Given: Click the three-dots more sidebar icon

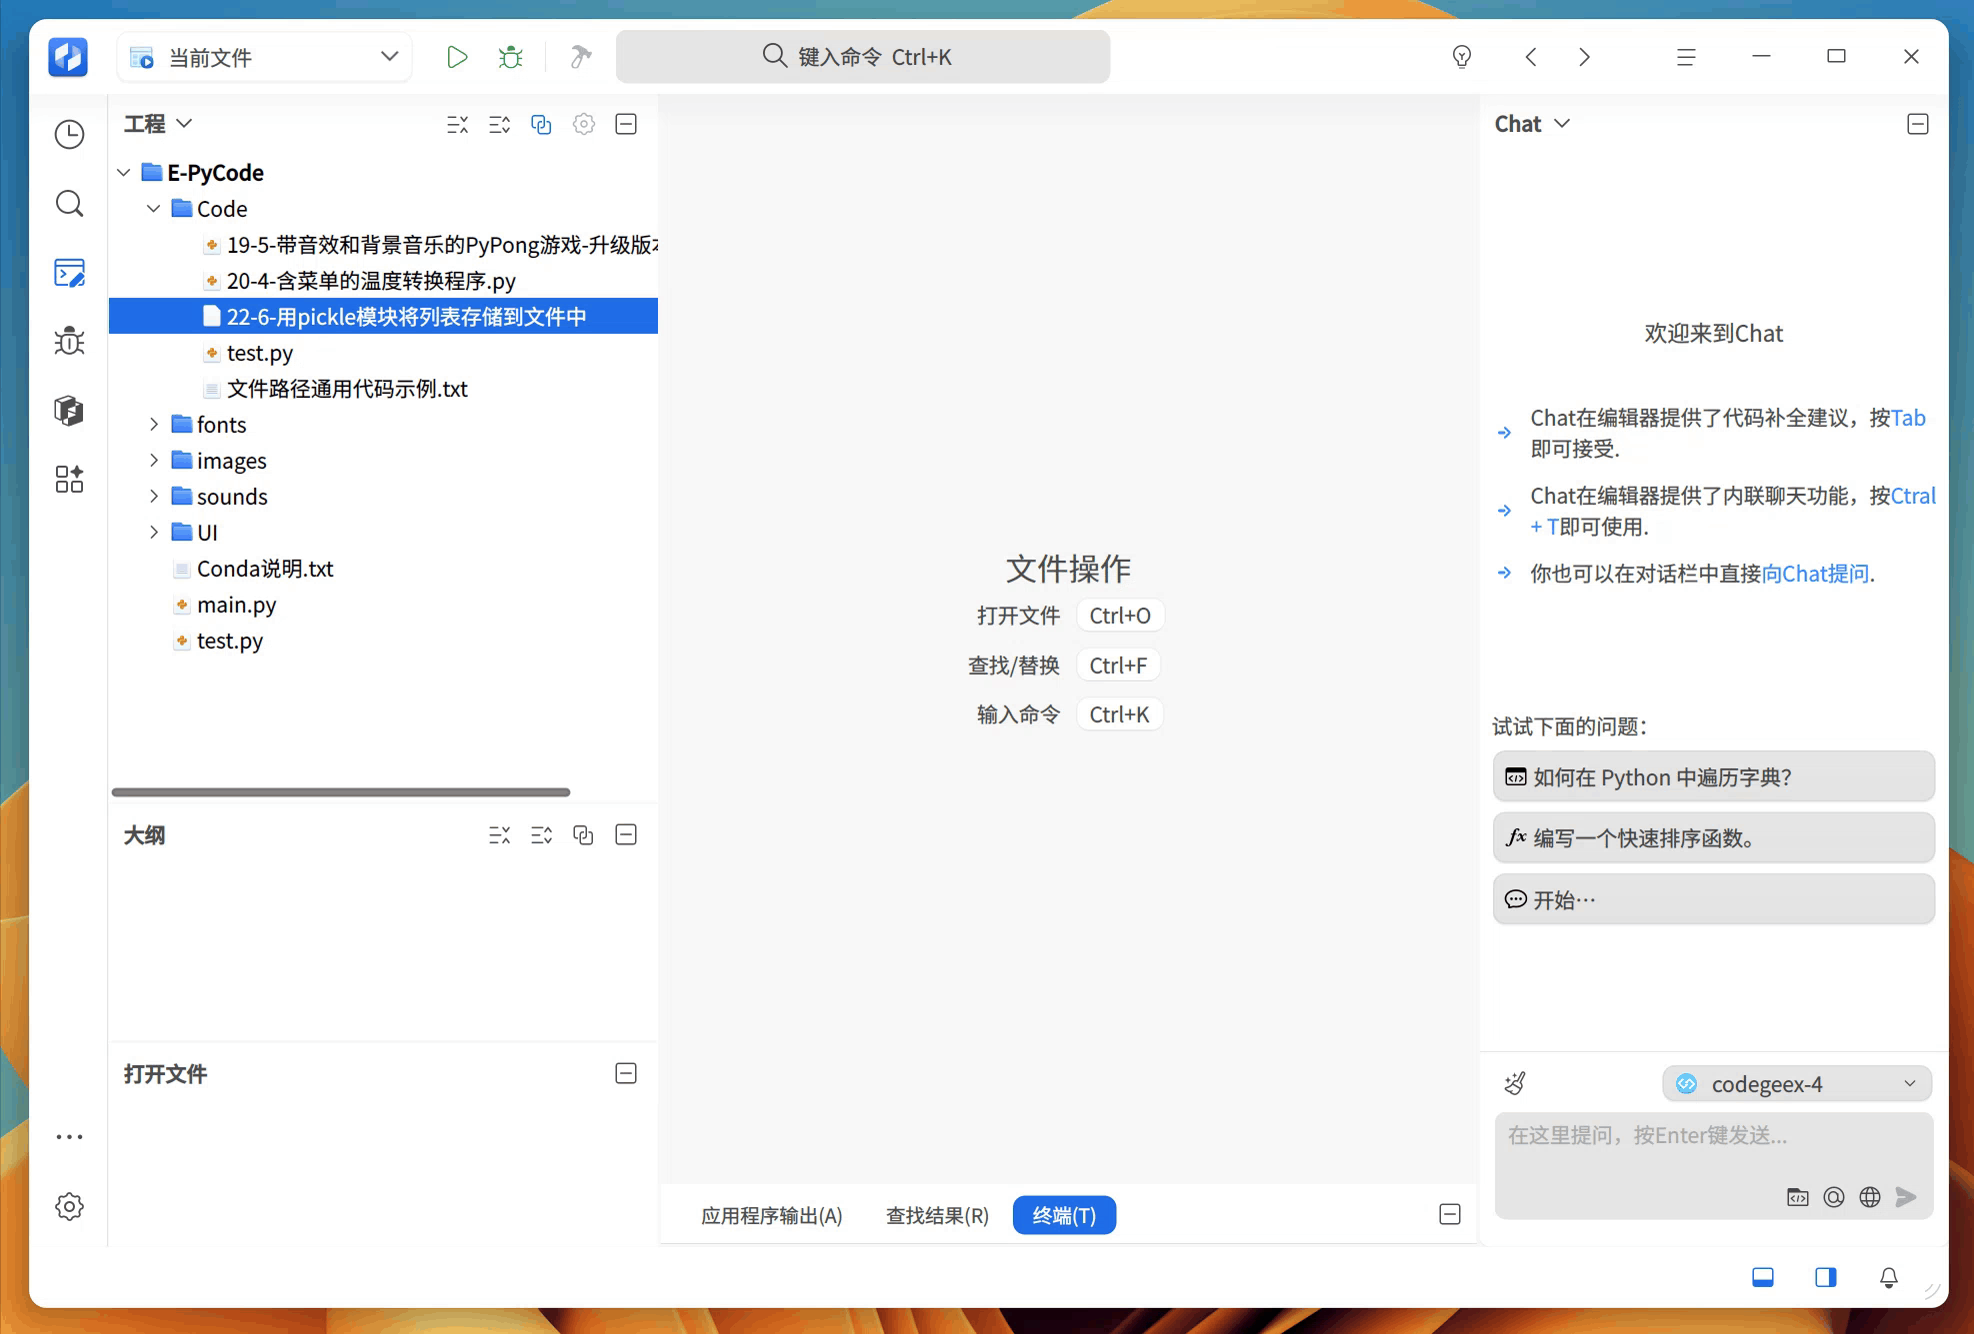Looking at the screenshot, I should [69, 1137].
